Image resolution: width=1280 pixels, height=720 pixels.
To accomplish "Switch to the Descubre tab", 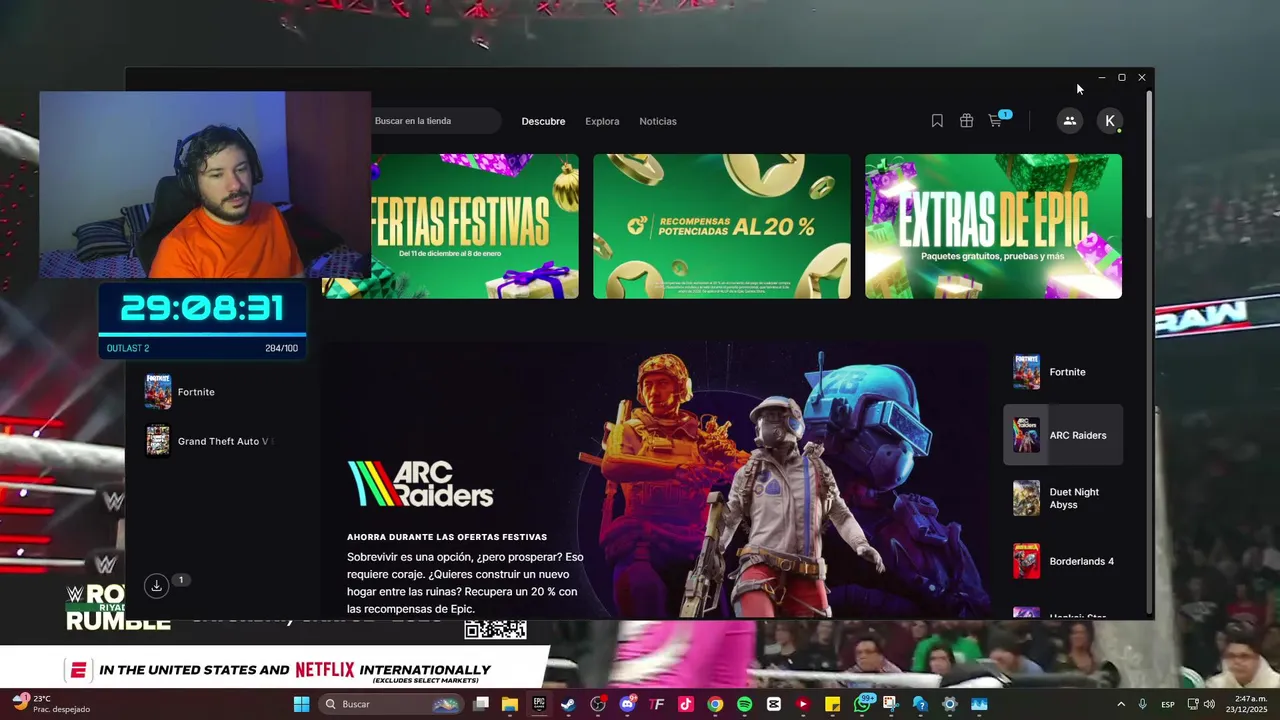I will tap(543, 121).
